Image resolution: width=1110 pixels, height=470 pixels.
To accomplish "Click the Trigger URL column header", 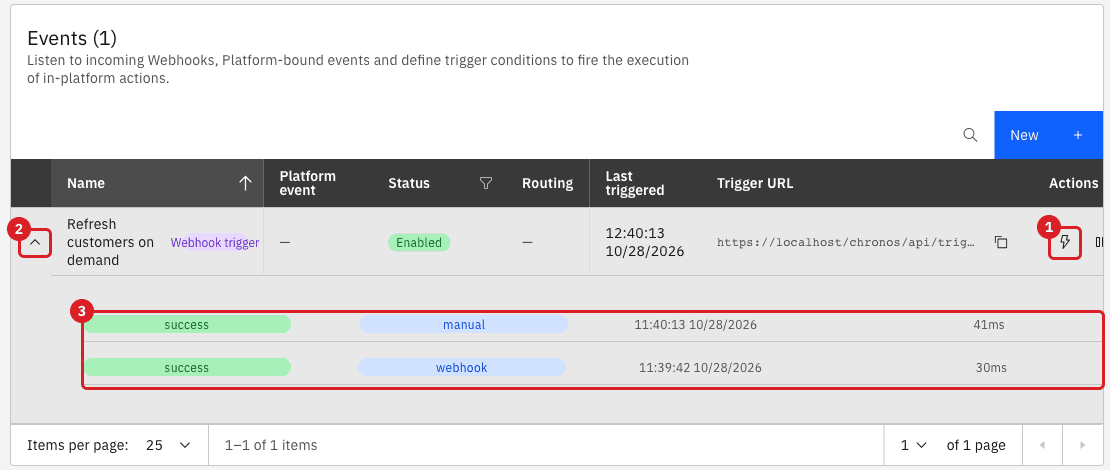I will [x=755, y=183].
